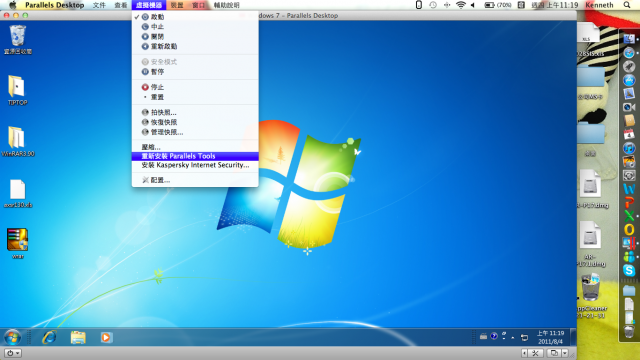This screenshot has width=640, height=360.
Task: Click the Kenneth user menu
Action: [600, 5]
